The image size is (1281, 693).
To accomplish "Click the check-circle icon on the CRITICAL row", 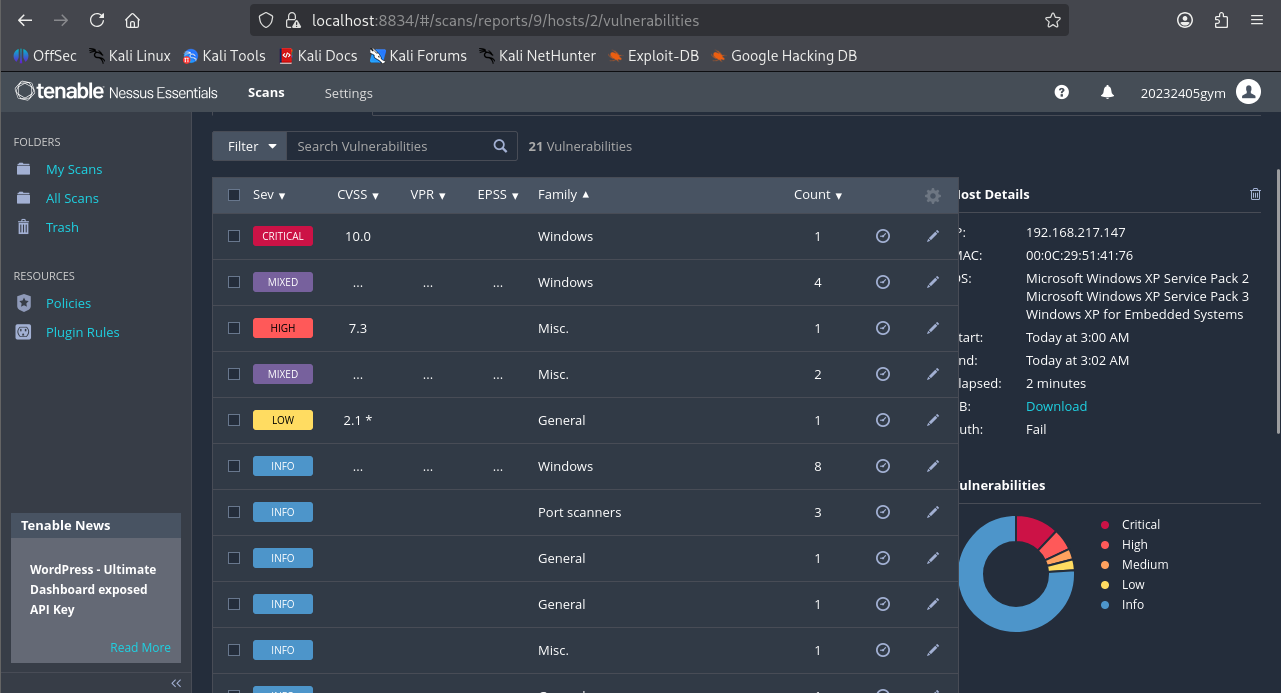I will click(883, 236).
